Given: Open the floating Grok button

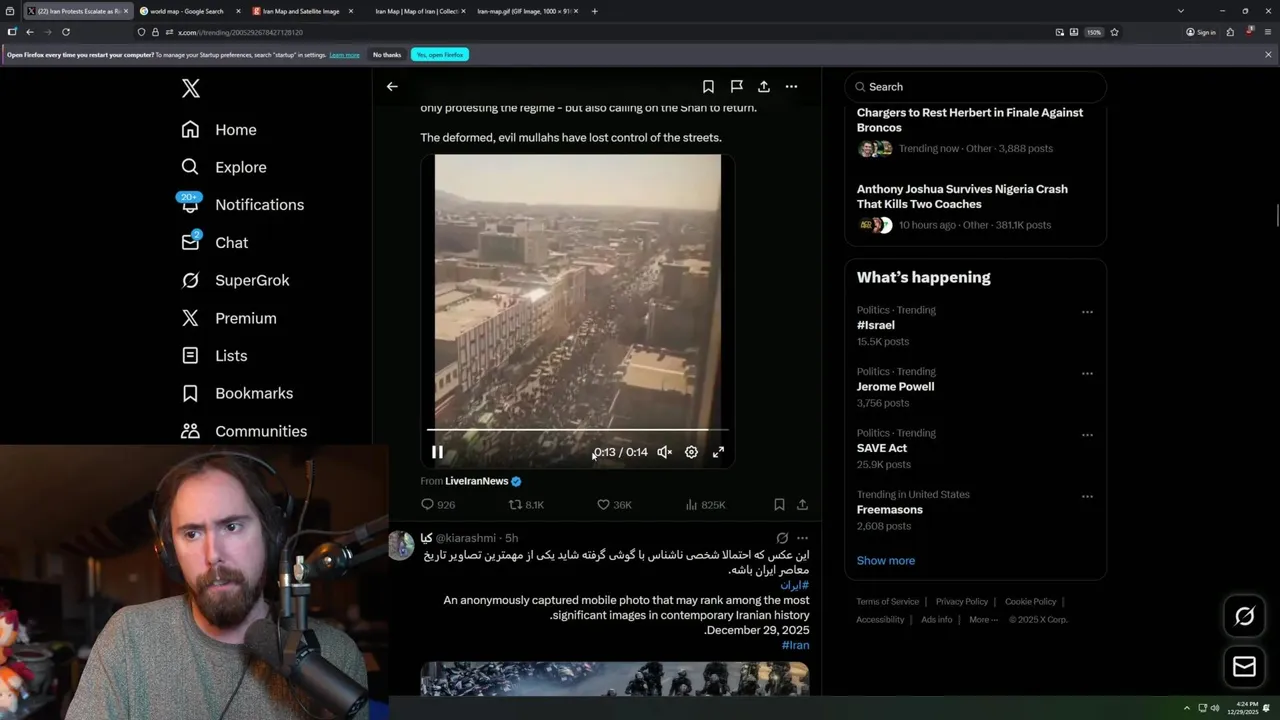Looking at the screenshot, I should [x=1244, y=617].
